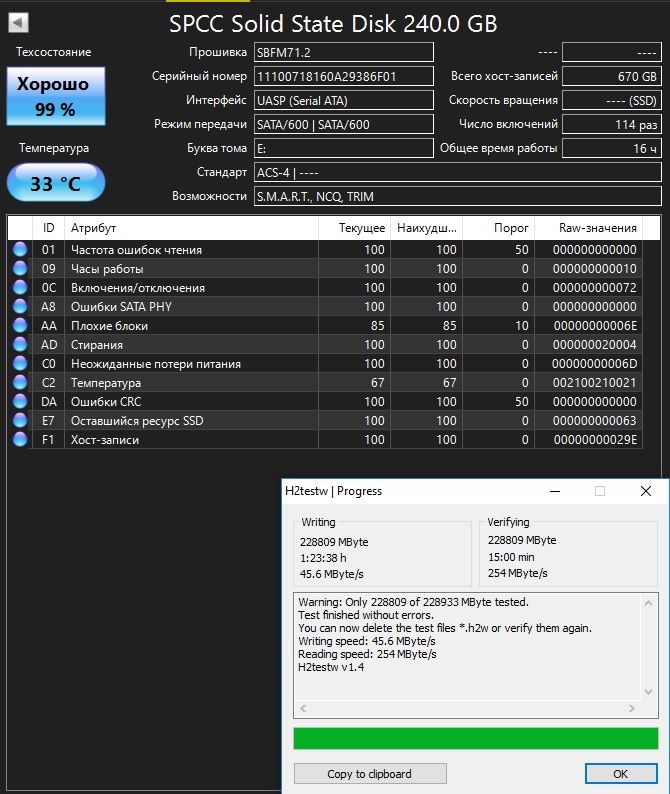Click the Буква тома field E:
This screenshot has height=794, width=670.
(344, 148)
